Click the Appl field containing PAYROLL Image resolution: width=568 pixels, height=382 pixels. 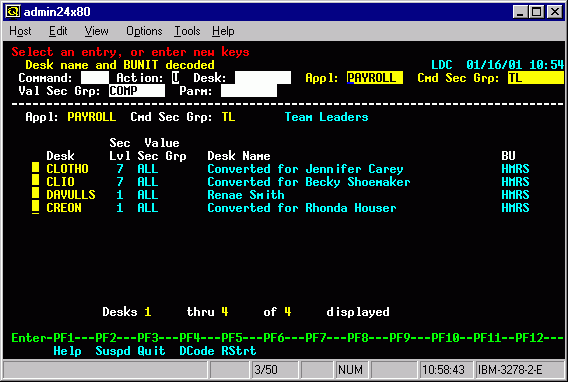point(375,77)
